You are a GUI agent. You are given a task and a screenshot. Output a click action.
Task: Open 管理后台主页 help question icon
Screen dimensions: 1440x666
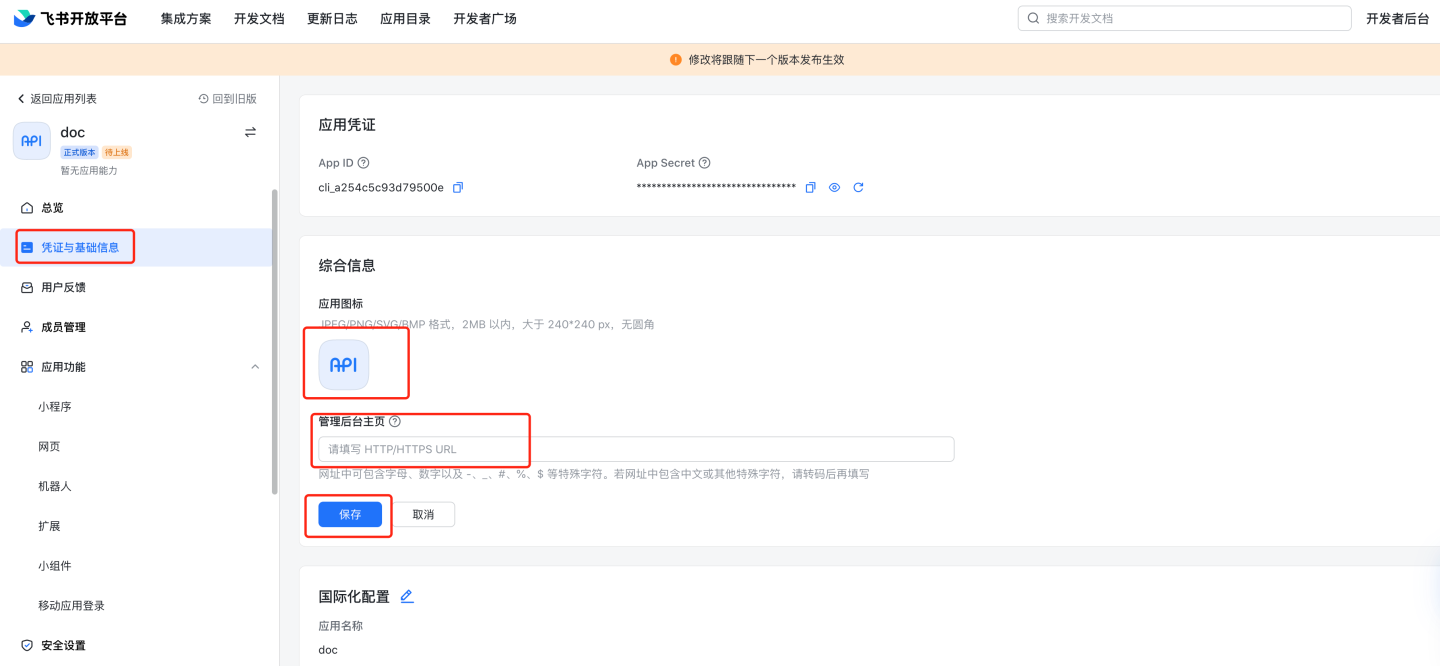click(x=395, y=421)
